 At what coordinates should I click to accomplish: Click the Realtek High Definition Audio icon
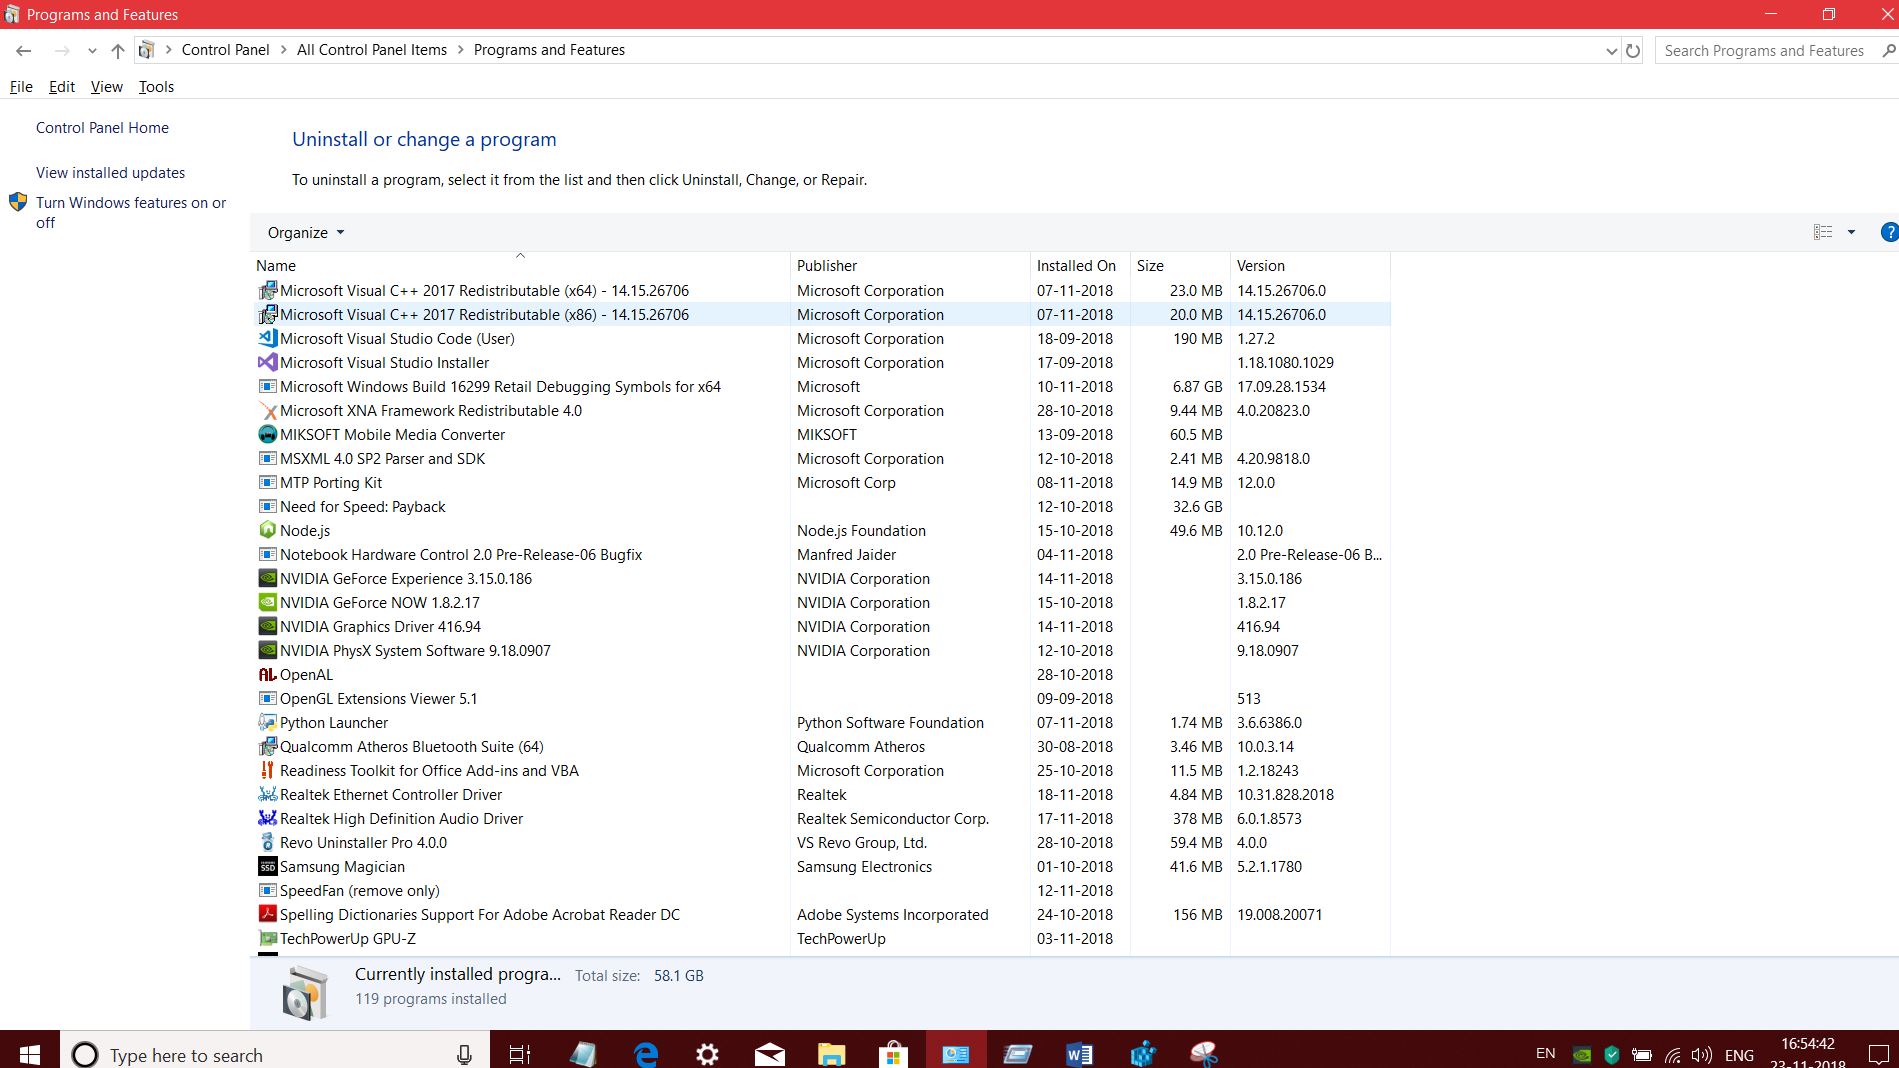(267, 818)
